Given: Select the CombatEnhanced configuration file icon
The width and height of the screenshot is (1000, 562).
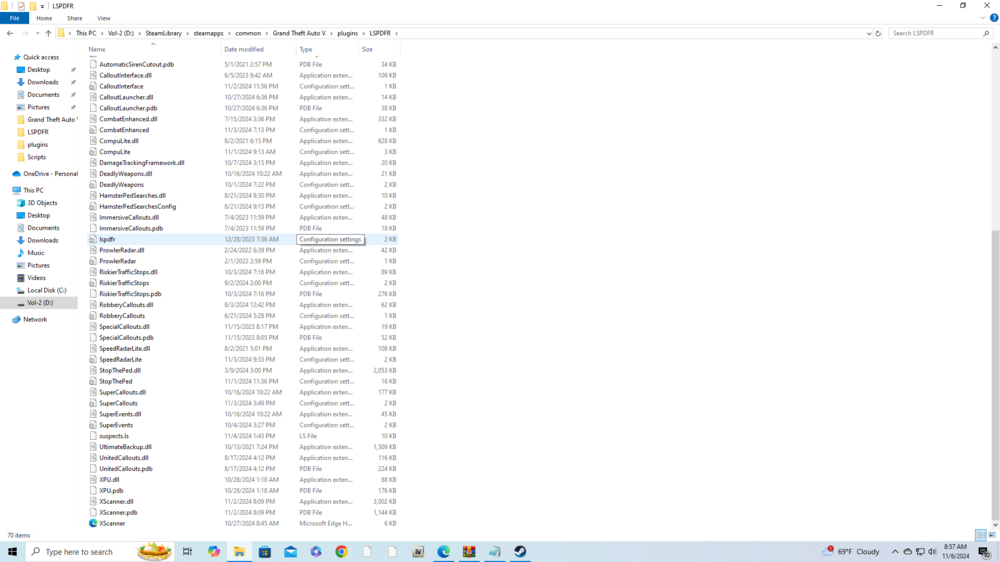Looking at the screenshot, I should click(x=93, y=130).
